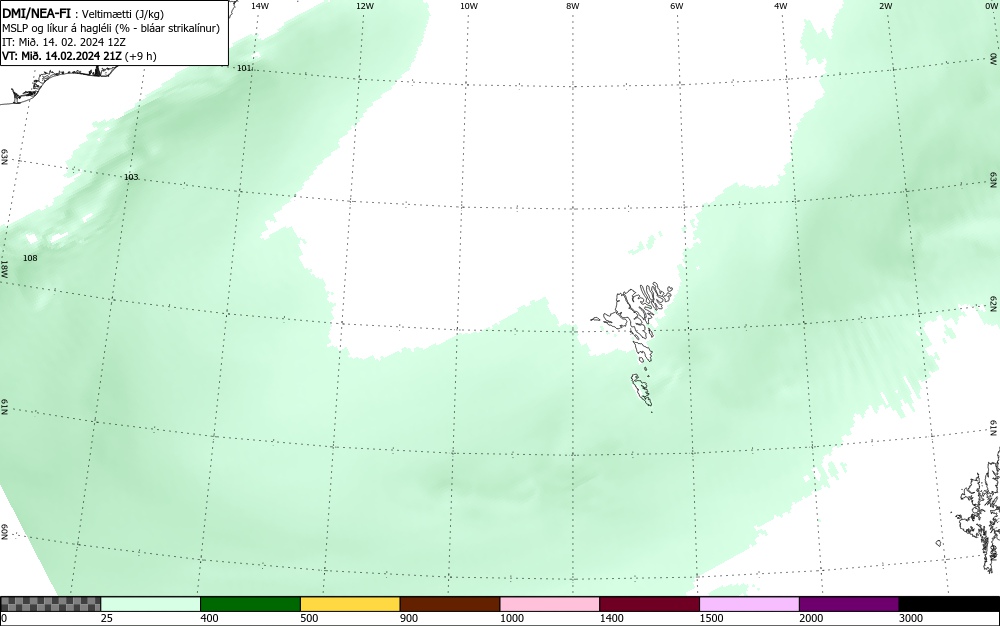Viewport: 1000px width, 626px height.
Task: Click the "101" pressure value on map
Action: coord(244,68)
